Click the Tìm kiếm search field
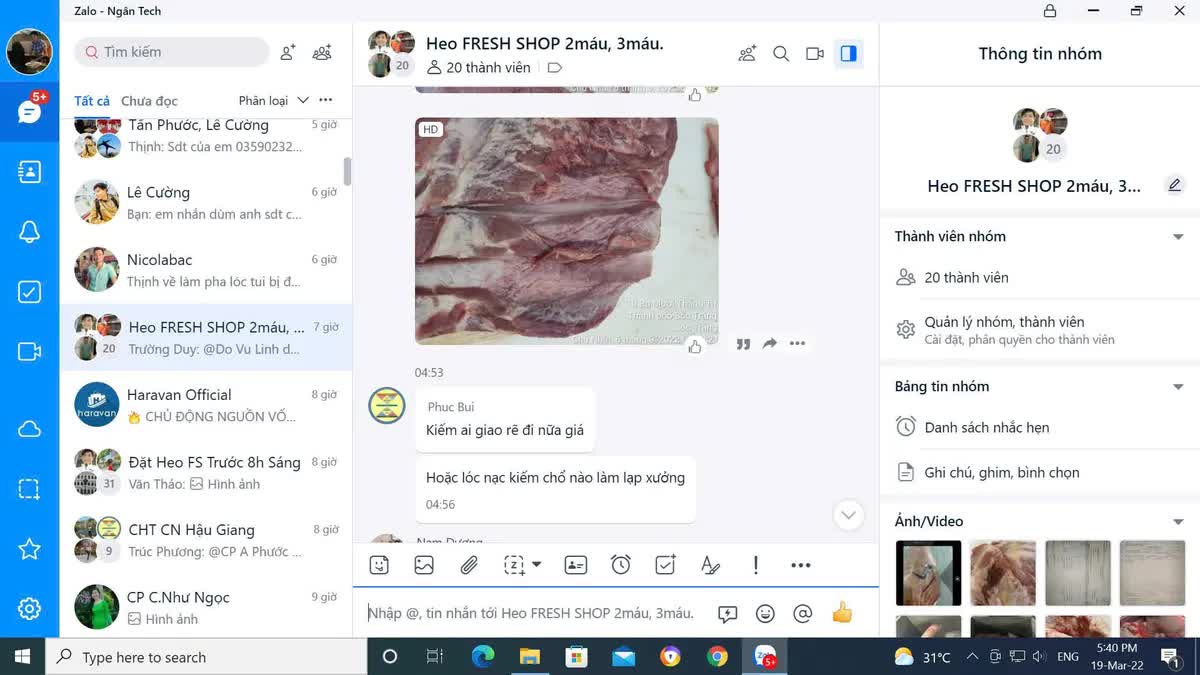 [172, 52]
